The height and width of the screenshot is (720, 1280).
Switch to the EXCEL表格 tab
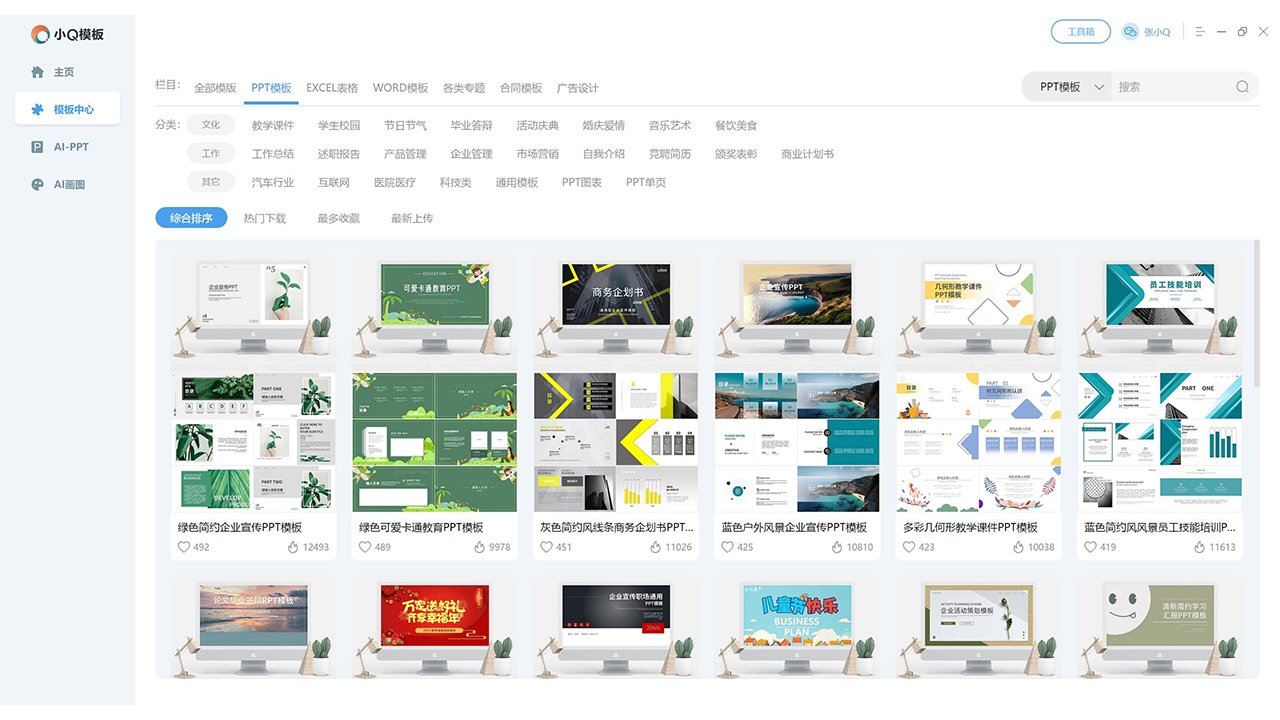pyautogui.click(x=331, y=87)
